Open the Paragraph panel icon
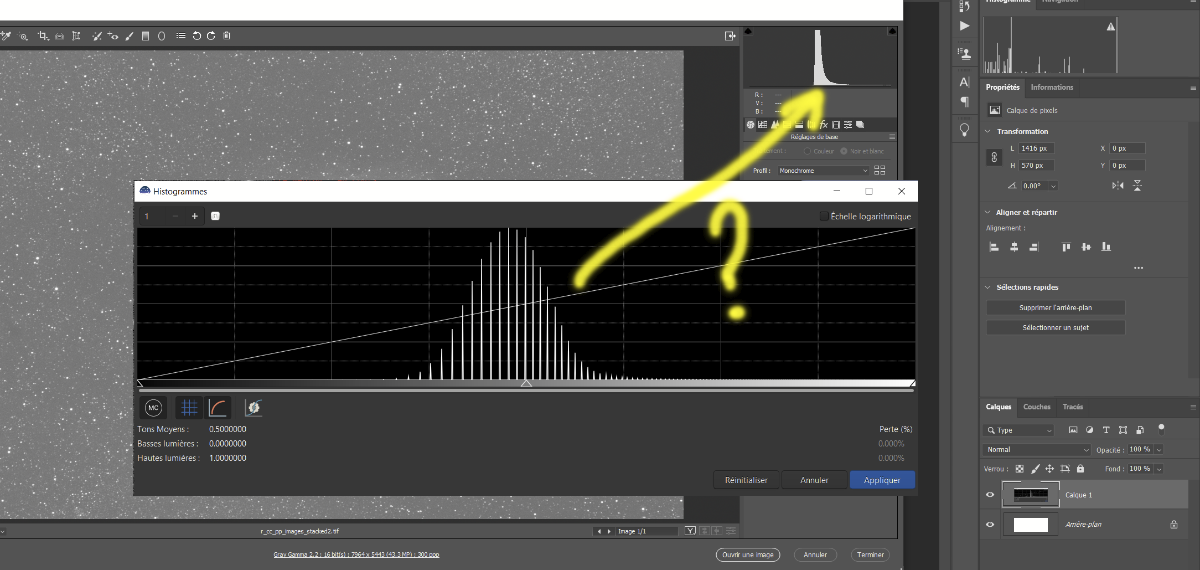 point(964,101)
